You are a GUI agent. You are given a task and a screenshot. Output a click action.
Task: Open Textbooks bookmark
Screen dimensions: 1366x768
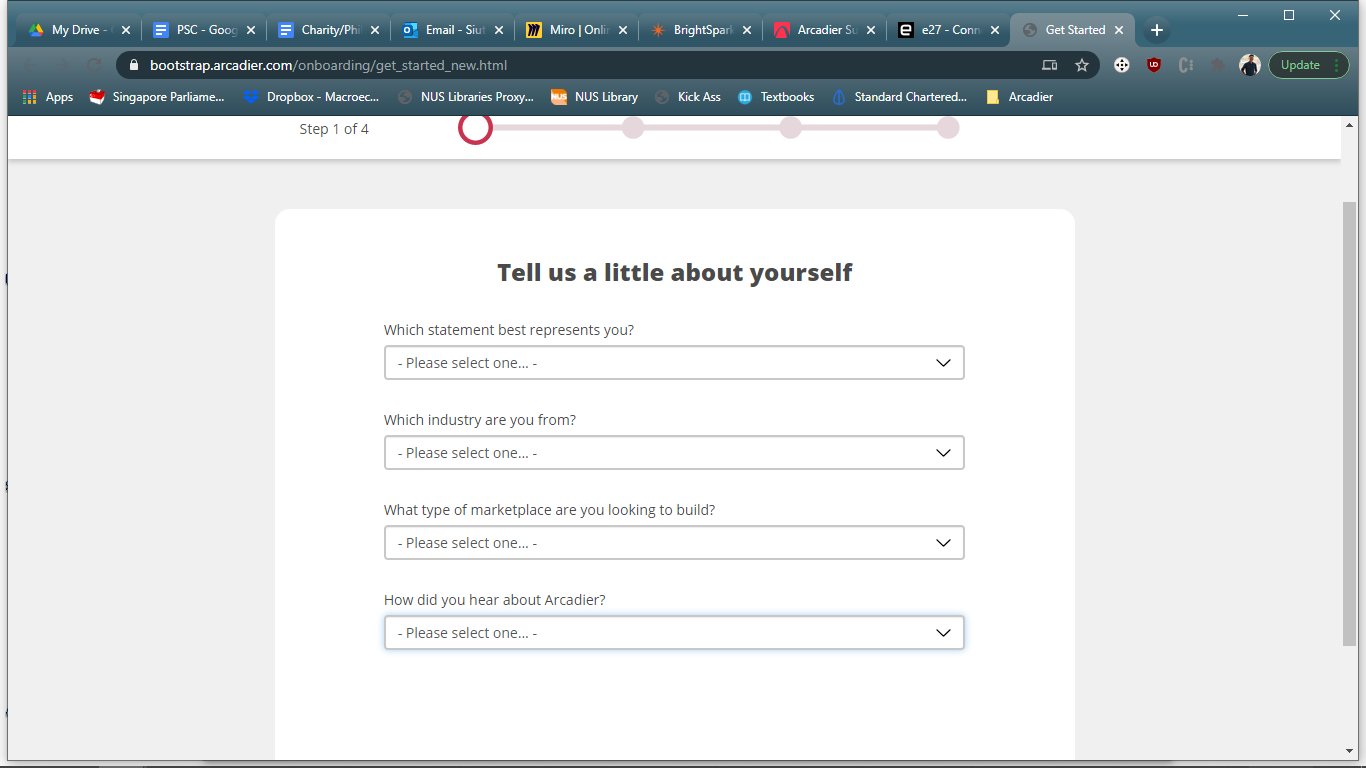[776, 97]
